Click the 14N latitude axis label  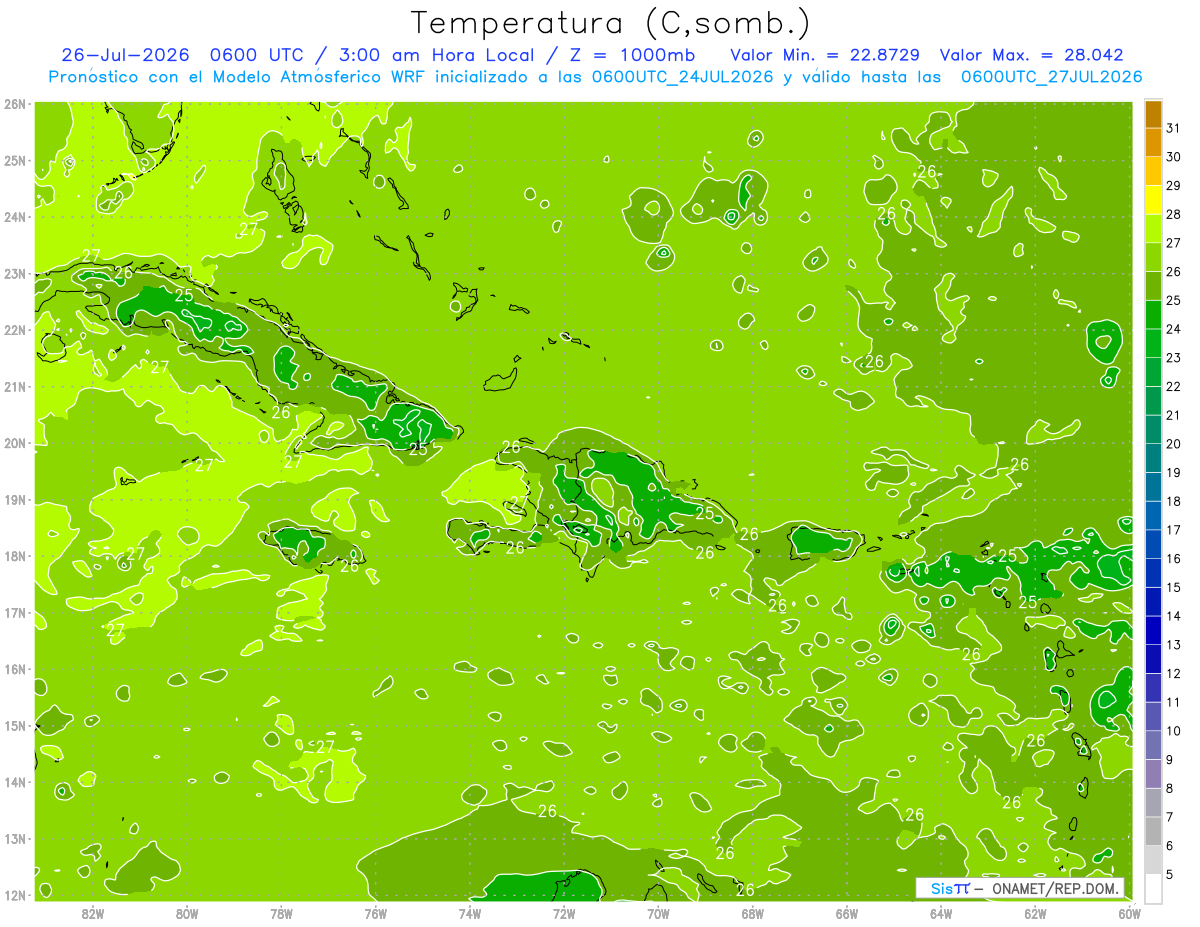[14, 782]
